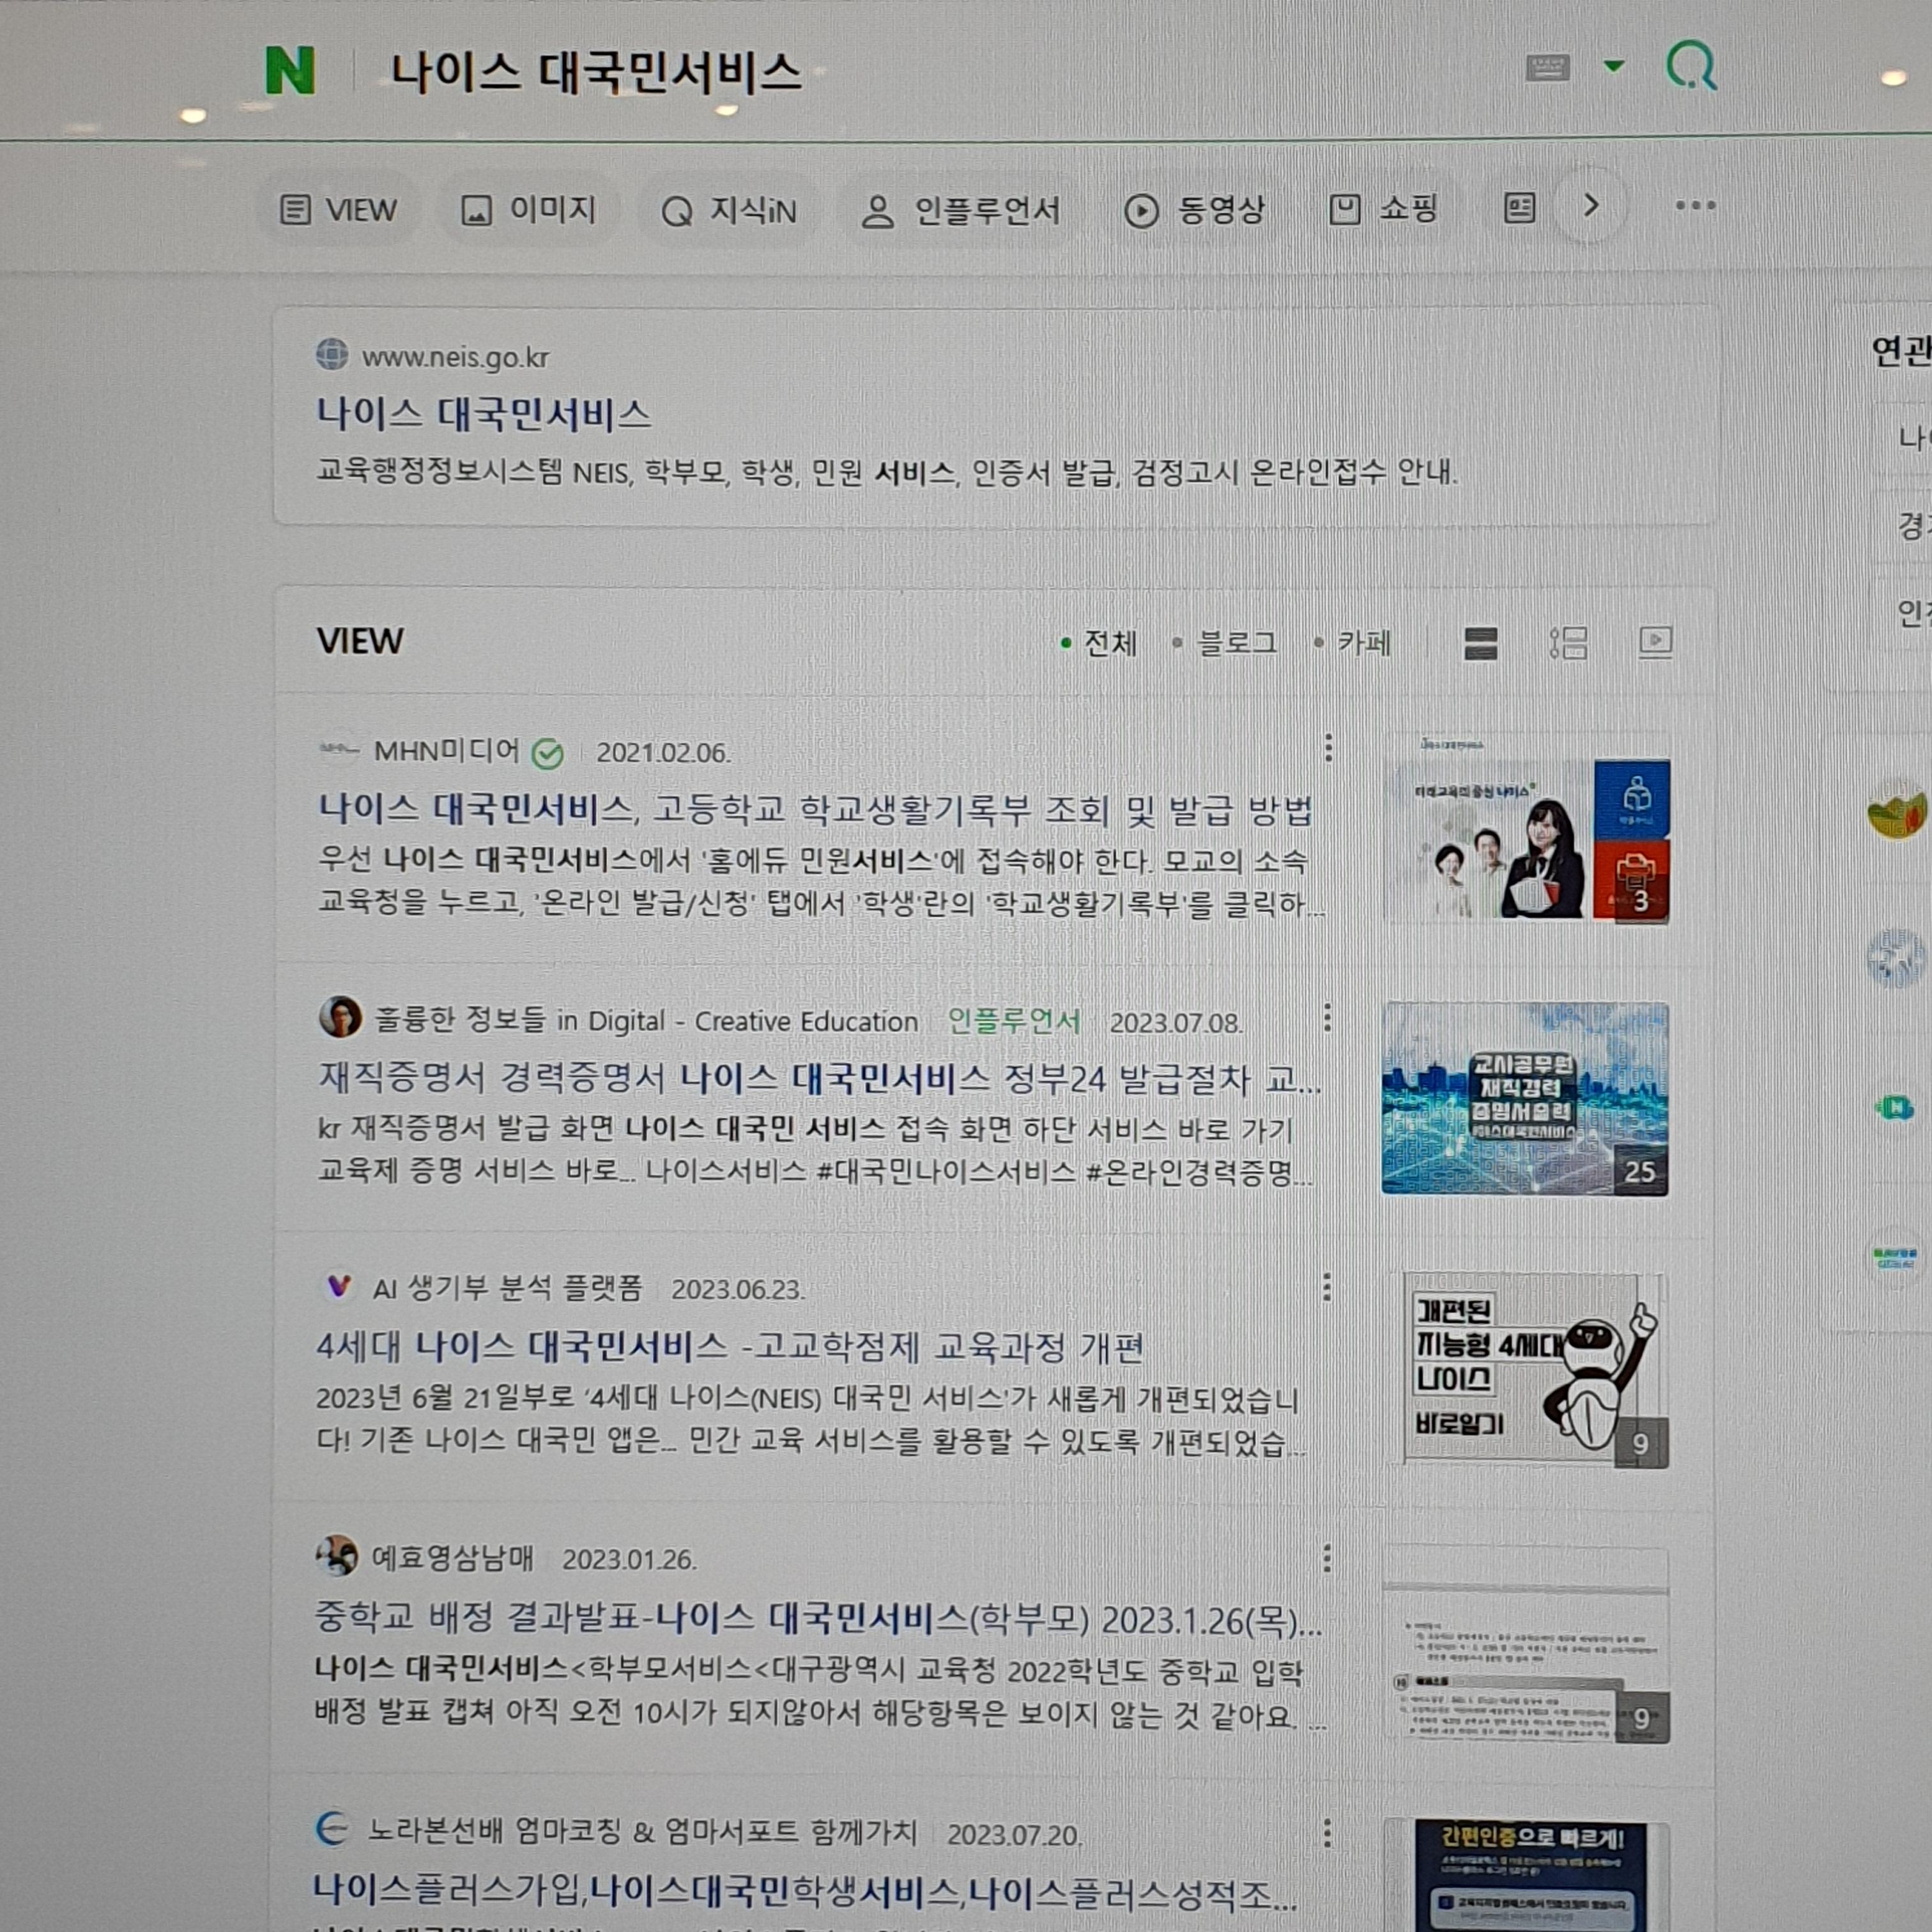Click 훌륭한 정보들 author avatar
This screenshot has height=1932, width=1932.
pos(340,1017)
